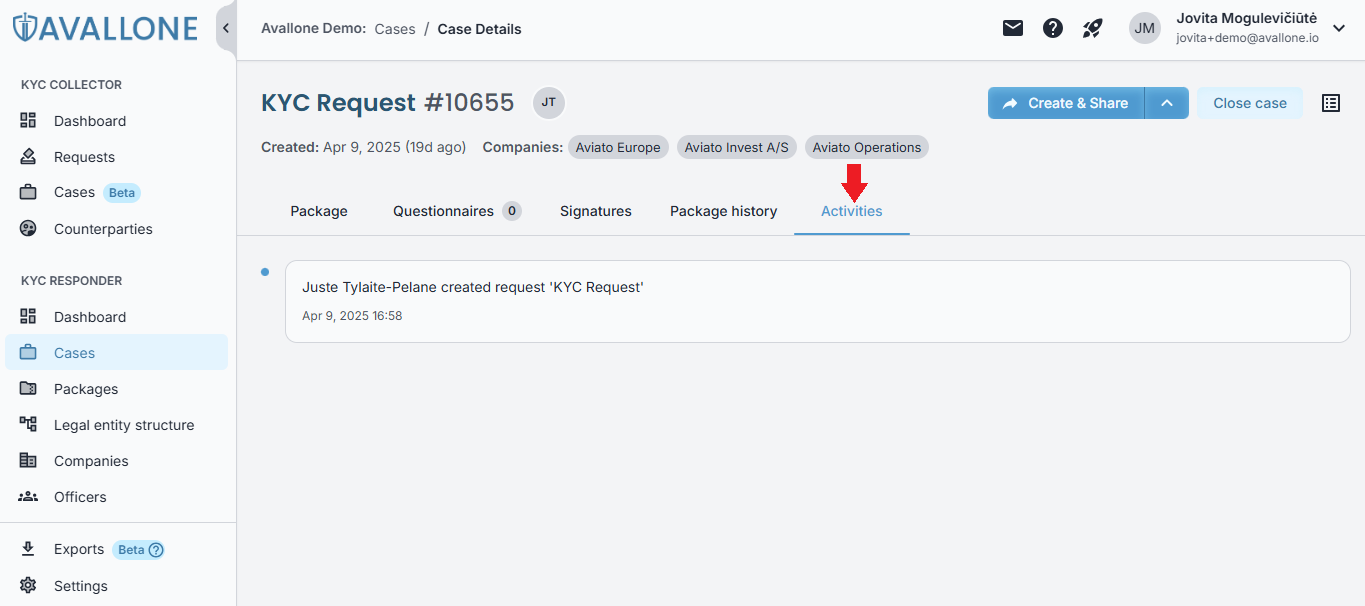Click the Aviato Europe company chip
Image resolution: width=1365 pixels, height=606 pixels.
pos(618,147)
